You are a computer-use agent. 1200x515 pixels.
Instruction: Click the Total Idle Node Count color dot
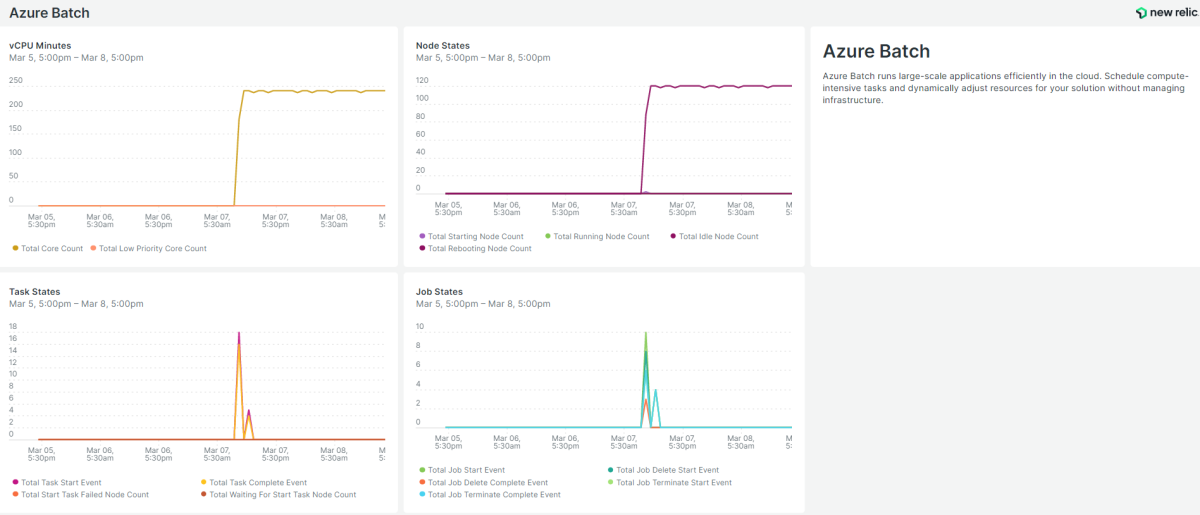click(x=673, y=237)
